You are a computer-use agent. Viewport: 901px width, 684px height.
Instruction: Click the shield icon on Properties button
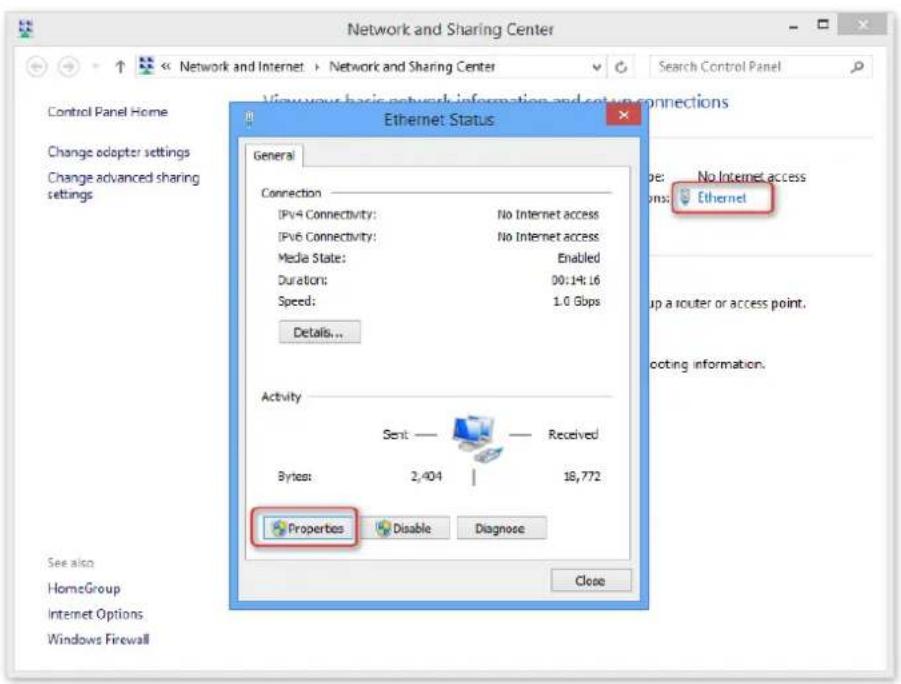(x=279, y=528)
